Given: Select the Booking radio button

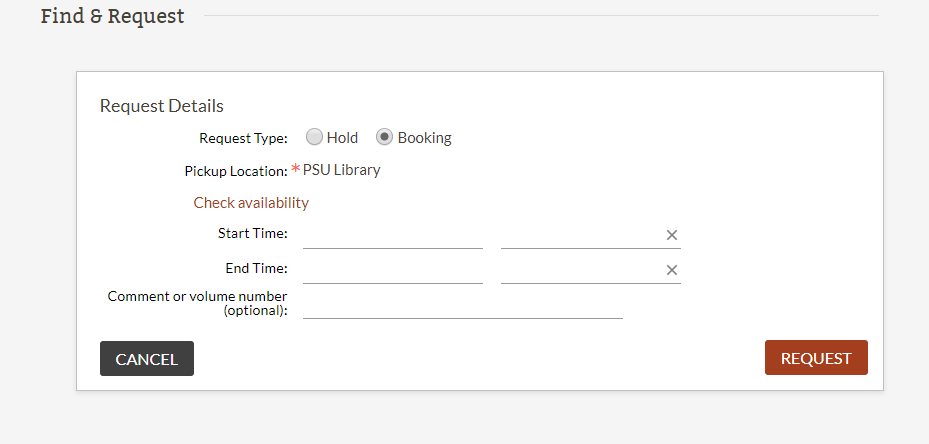Looking at the screenshot, I should coord(385,138).
